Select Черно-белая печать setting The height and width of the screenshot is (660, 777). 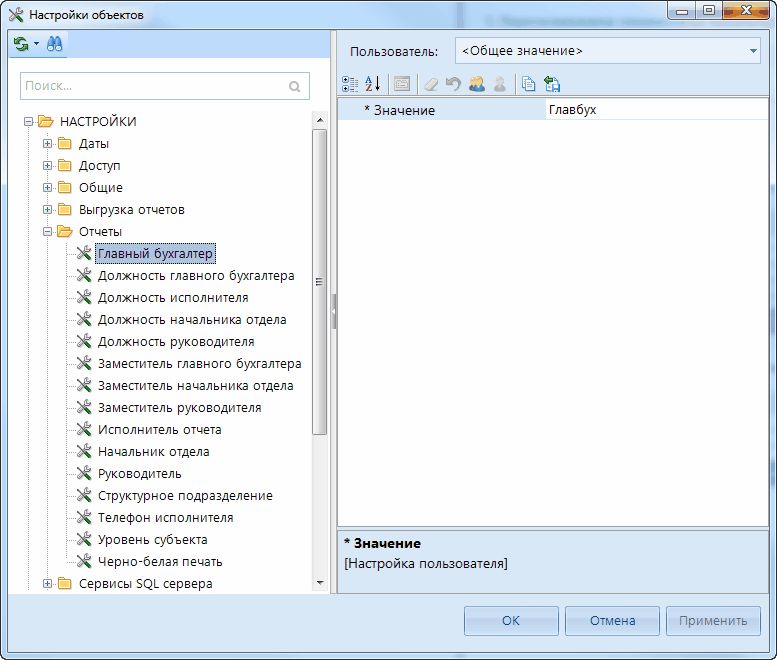pyautogui.click(x=160, y=562)
